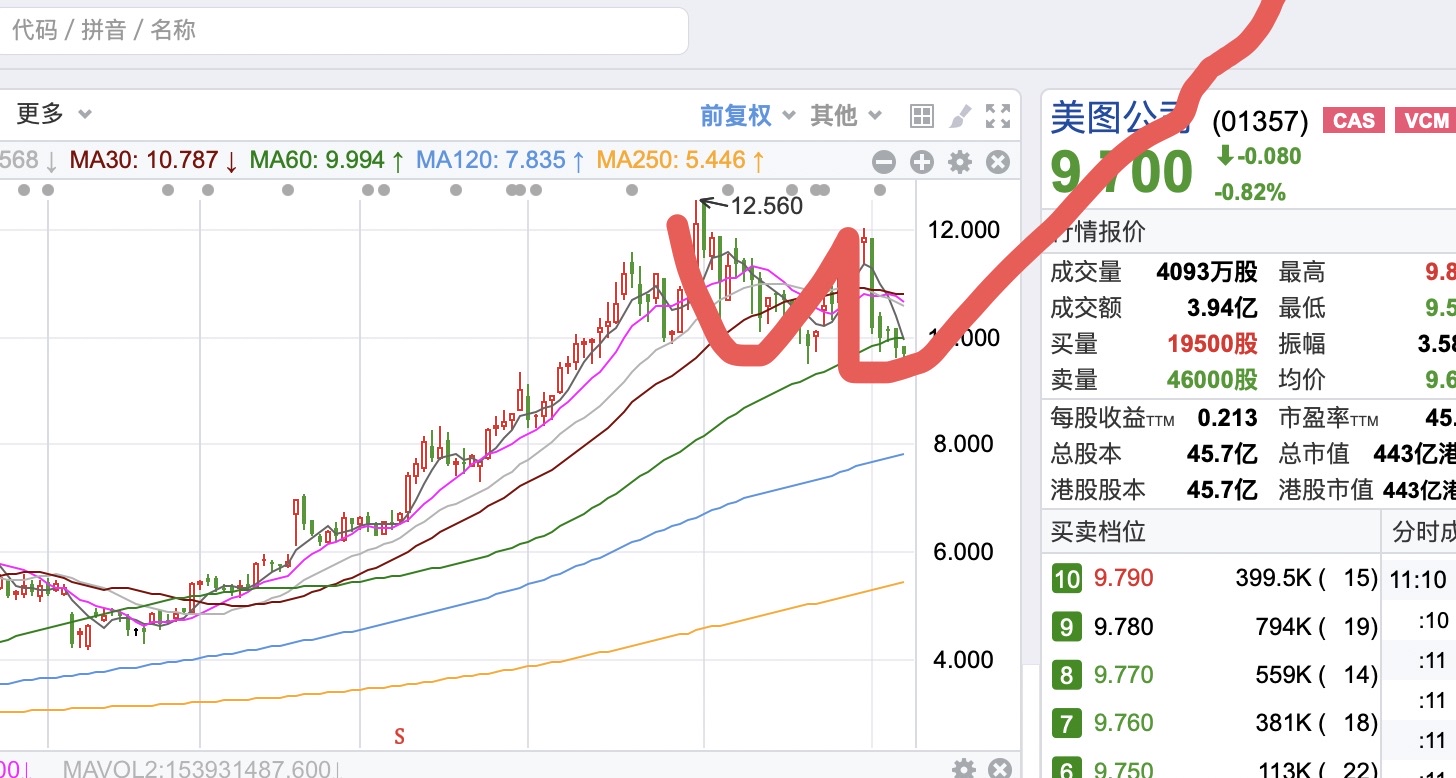This screenshot has height=778, width=1456.
Task: Click the 市盈率 label
Action: click(1329, 418)
